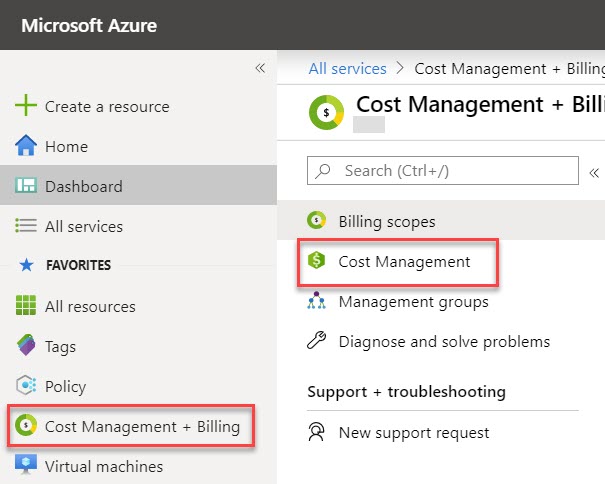
Task: Open Cost Management + Billing from favorites
Action: coord(141,427)
